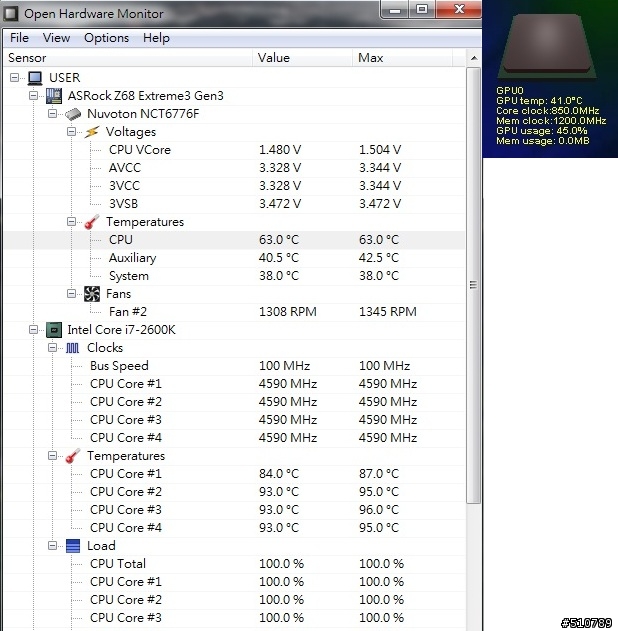Viewport: 618px width, 631px height.
Task: Click the Intel Core i7-2600K processor icon
Action: click(x=54, y=330)
